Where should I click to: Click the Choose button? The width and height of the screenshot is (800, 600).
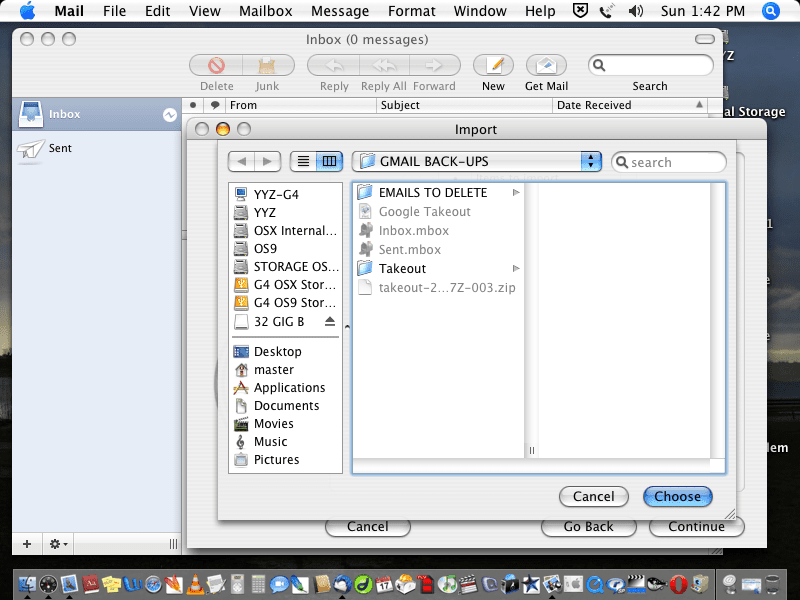[678, 496]
